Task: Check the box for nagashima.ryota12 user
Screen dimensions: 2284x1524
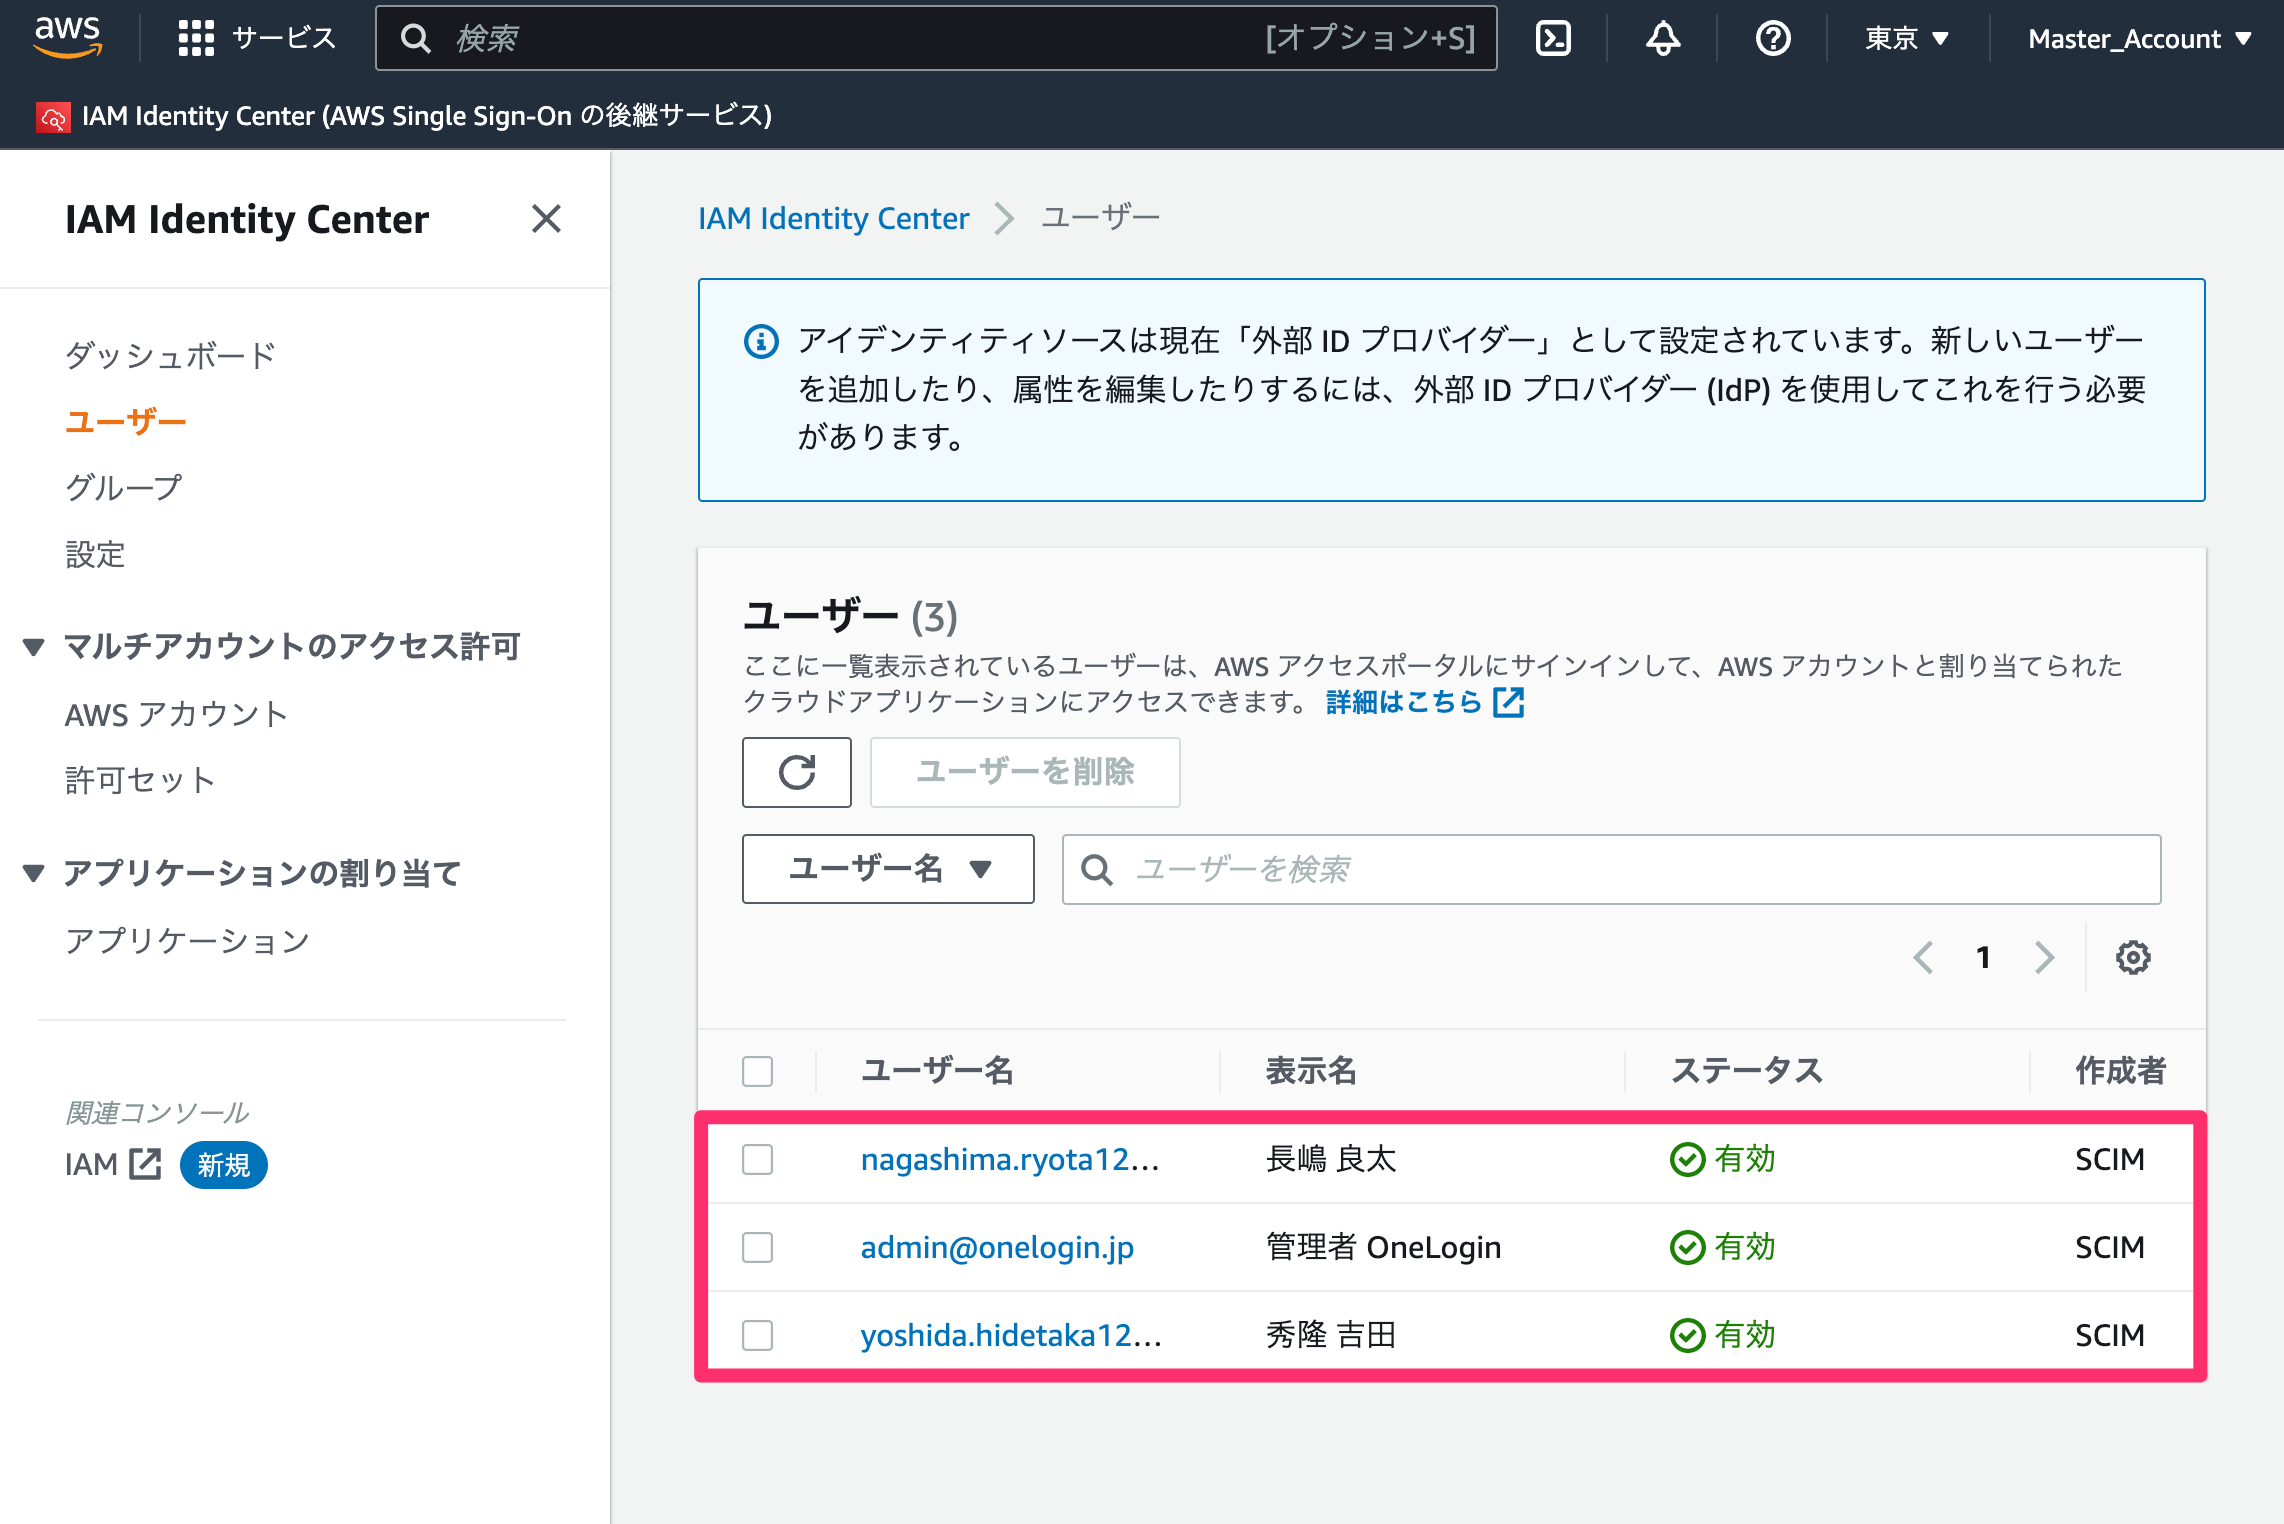Action: [758, 1159]
